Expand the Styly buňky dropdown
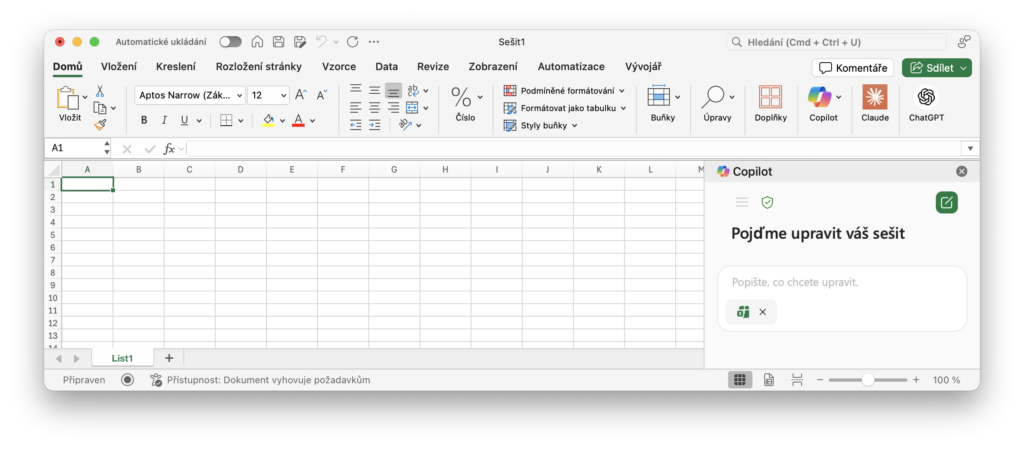Viewport: 1024px width, 449px height. click(575, 125)
